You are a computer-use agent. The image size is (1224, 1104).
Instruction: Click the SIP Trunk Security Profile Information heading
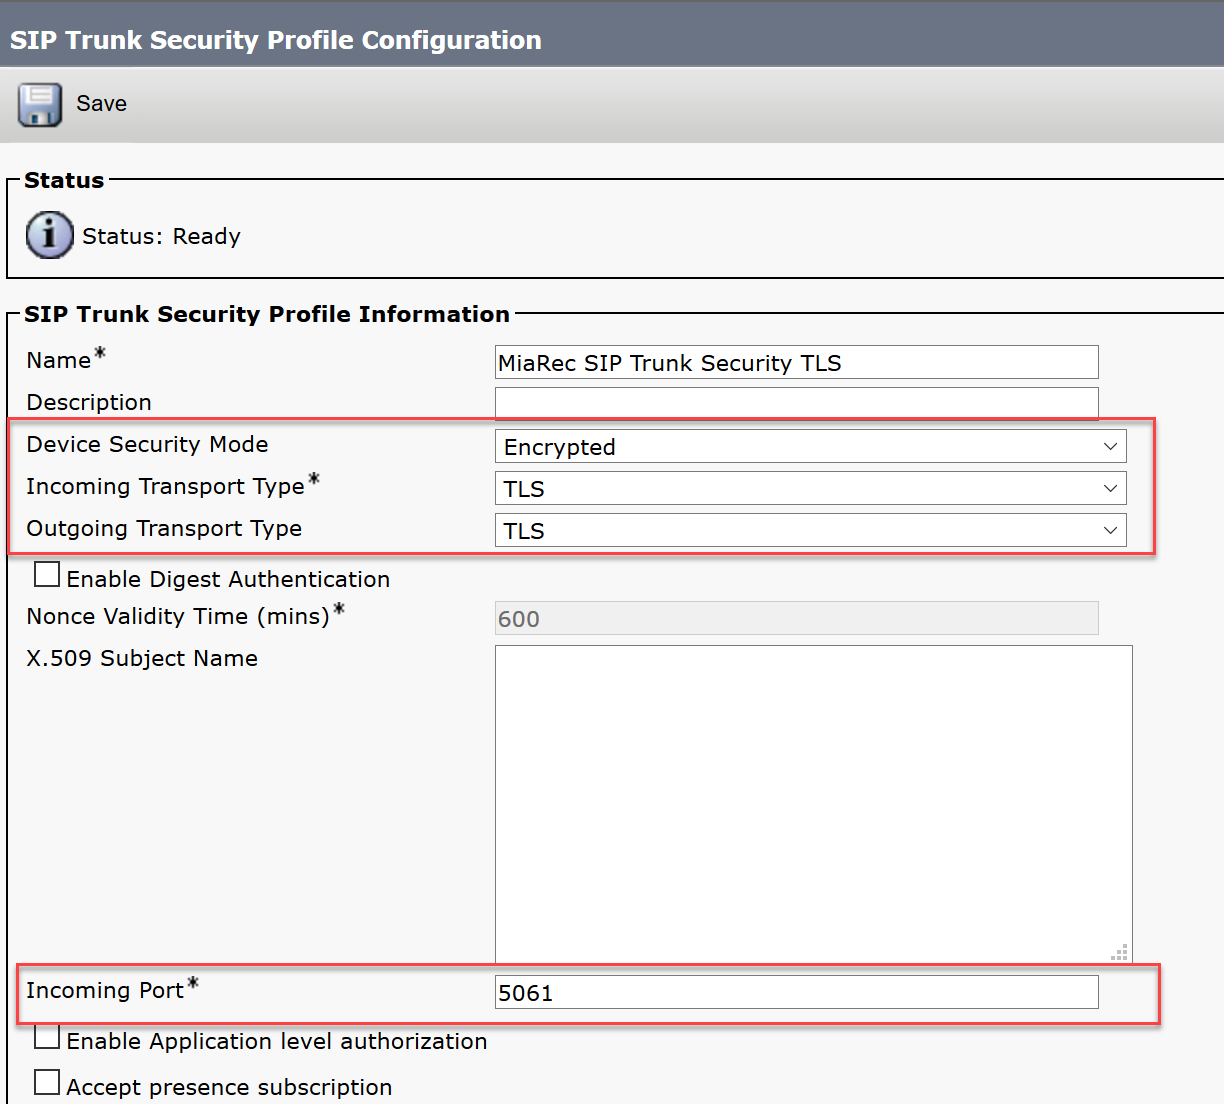coord(267,314)
